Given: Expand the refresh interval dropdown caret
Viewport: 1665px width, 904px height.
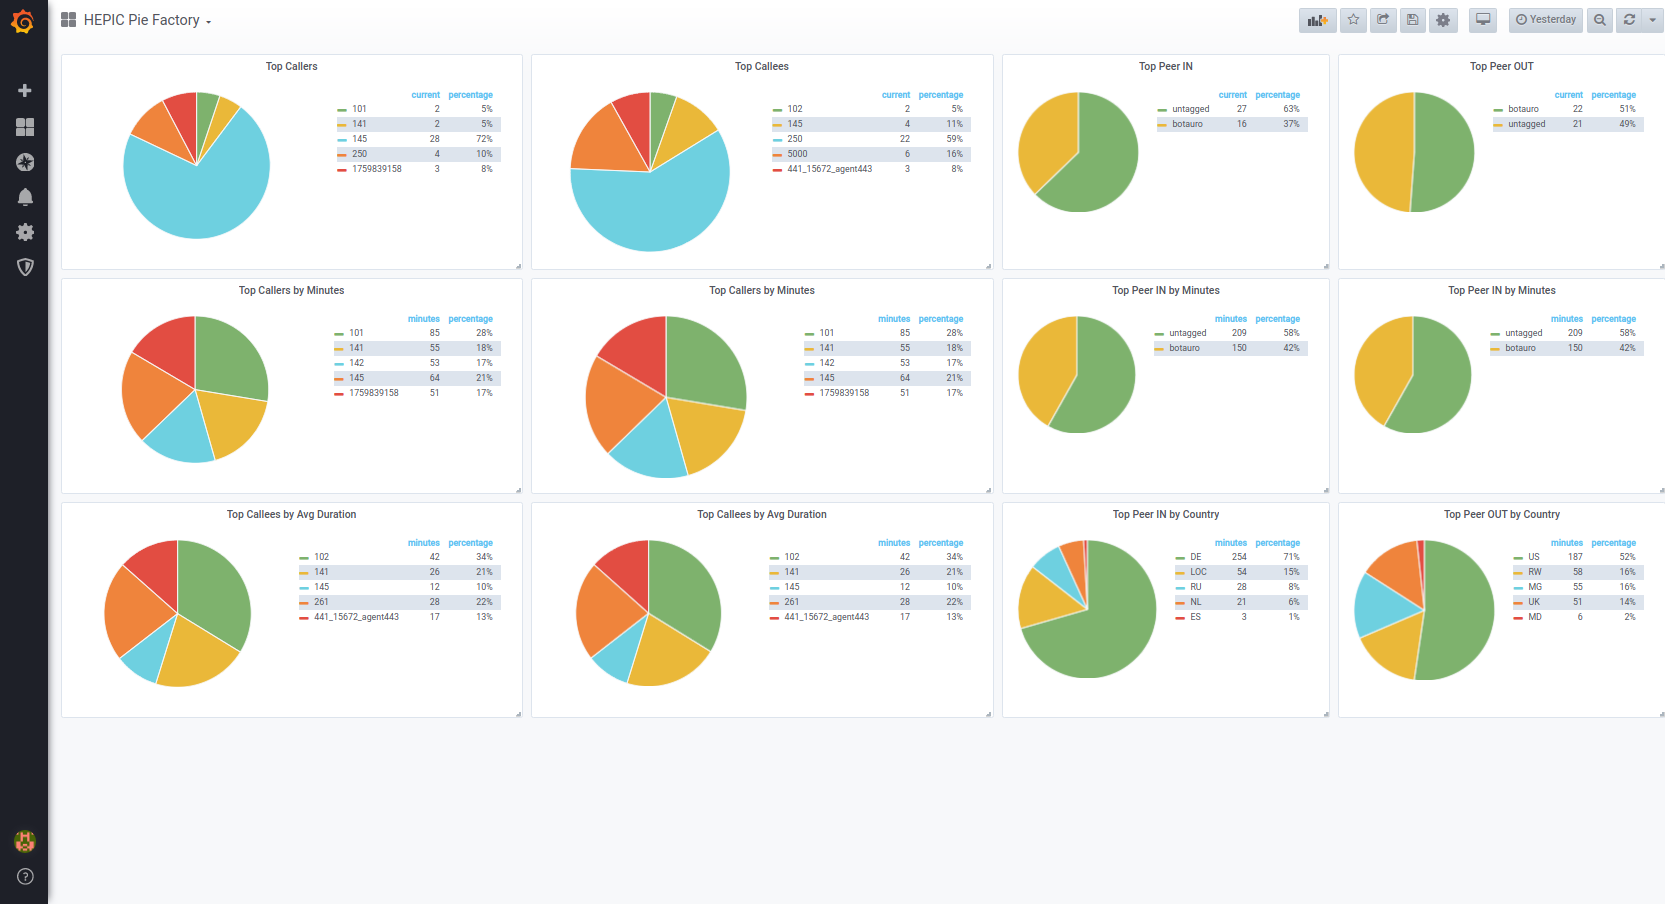Looking at the screenshot, I should tap(1653, 20).
